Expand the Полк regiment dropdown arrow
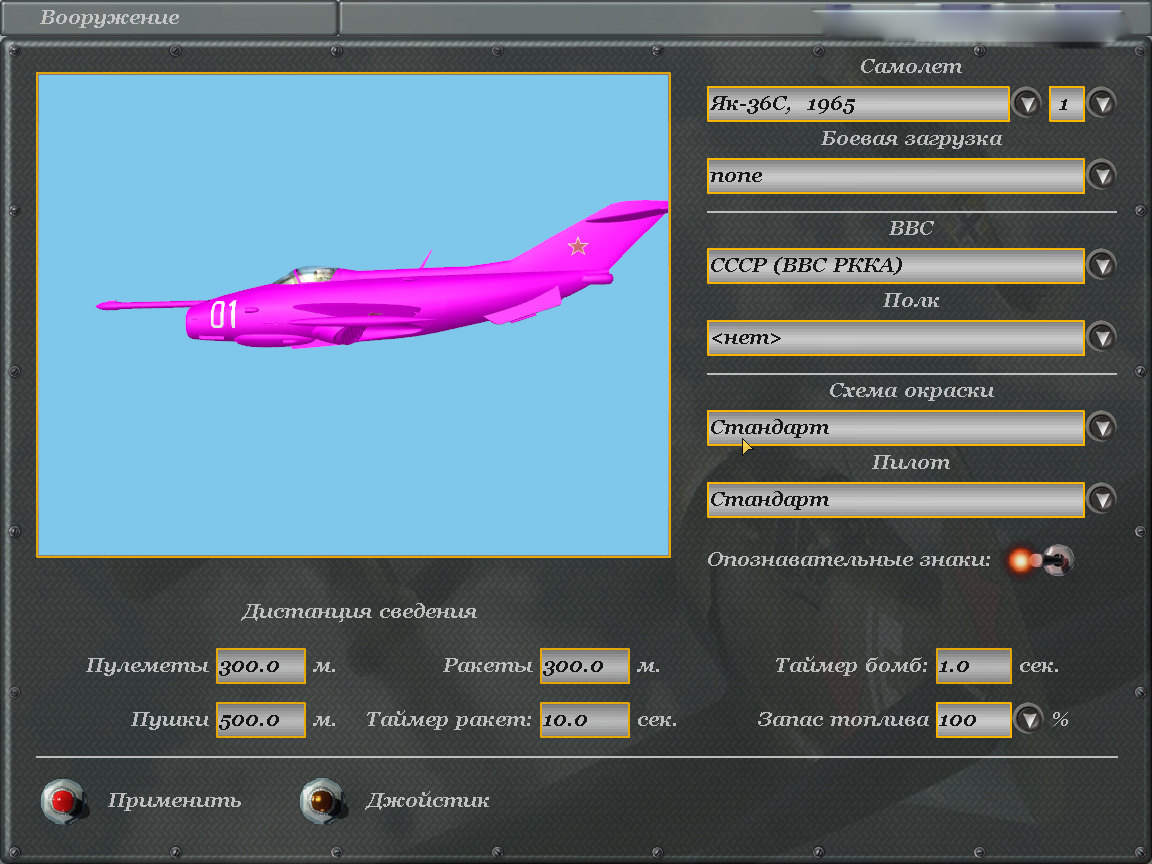Screen dimensions: 1152x864 (1101, 337)
